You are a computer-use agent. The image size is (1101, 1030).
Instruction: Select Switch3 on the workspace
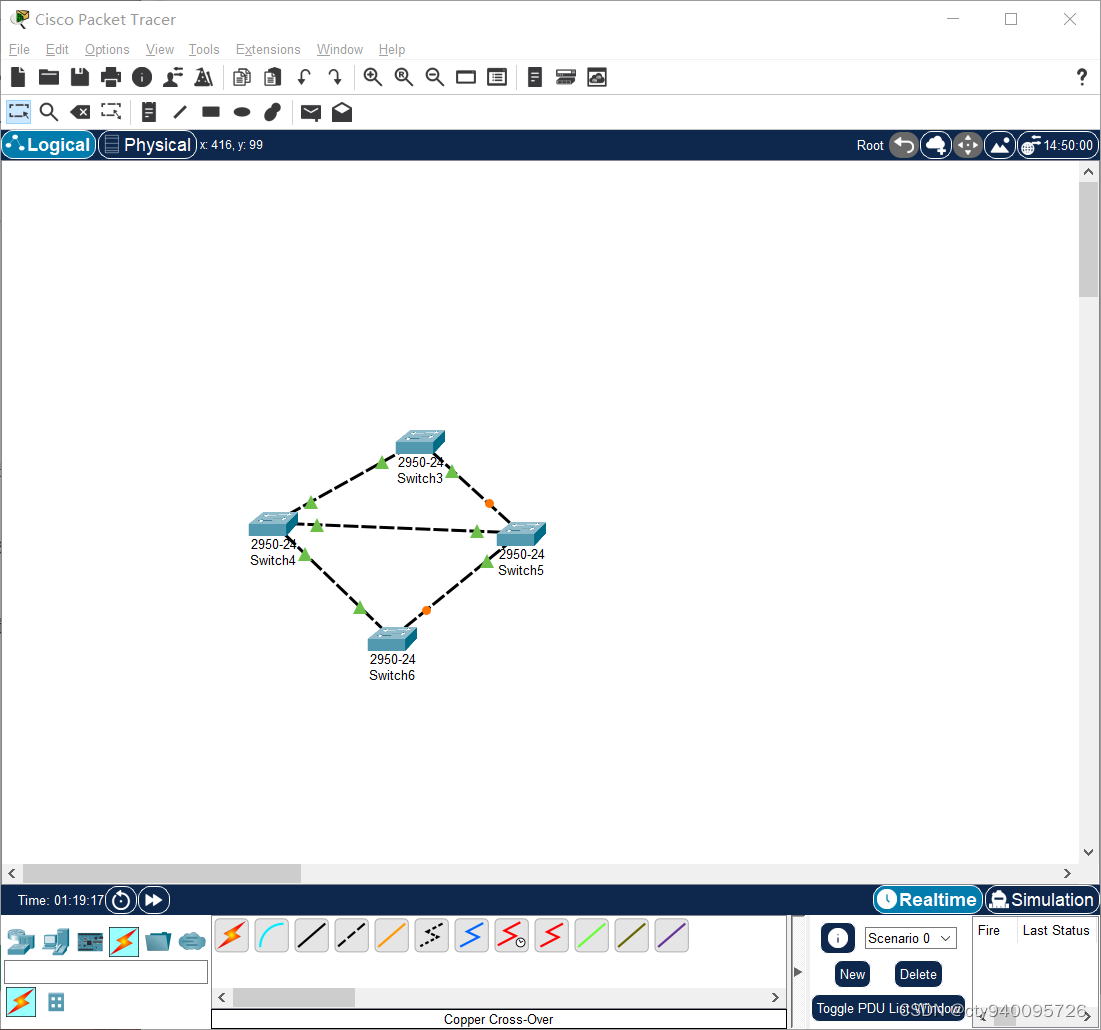[x=420, y=443]
